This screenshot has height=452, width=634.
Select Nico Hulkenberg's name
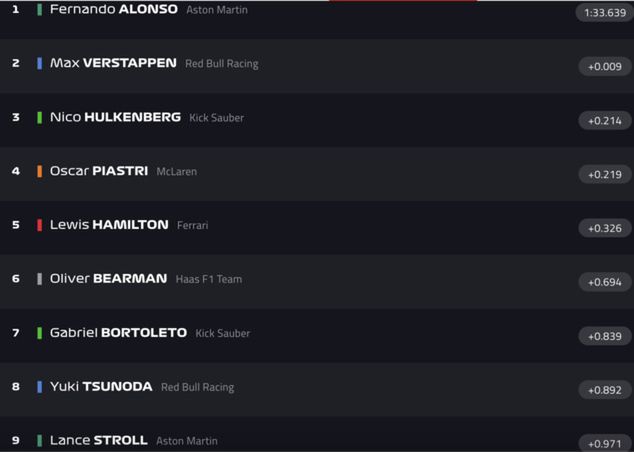115,117
